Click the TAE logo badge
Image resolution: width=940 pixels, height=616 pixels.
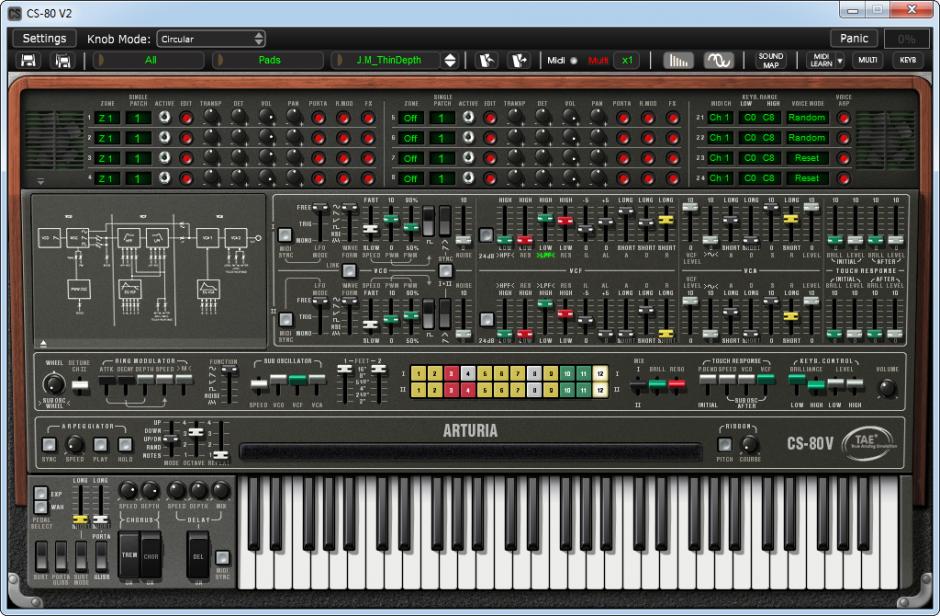[869, 443]
